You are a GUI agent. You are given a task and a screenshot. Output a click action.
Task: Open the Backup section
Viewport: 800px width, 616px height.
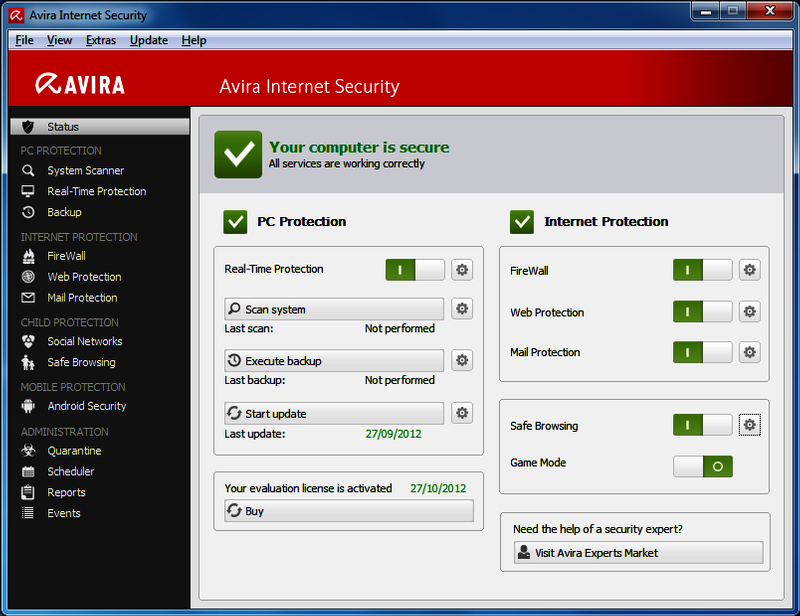point(64,212)
